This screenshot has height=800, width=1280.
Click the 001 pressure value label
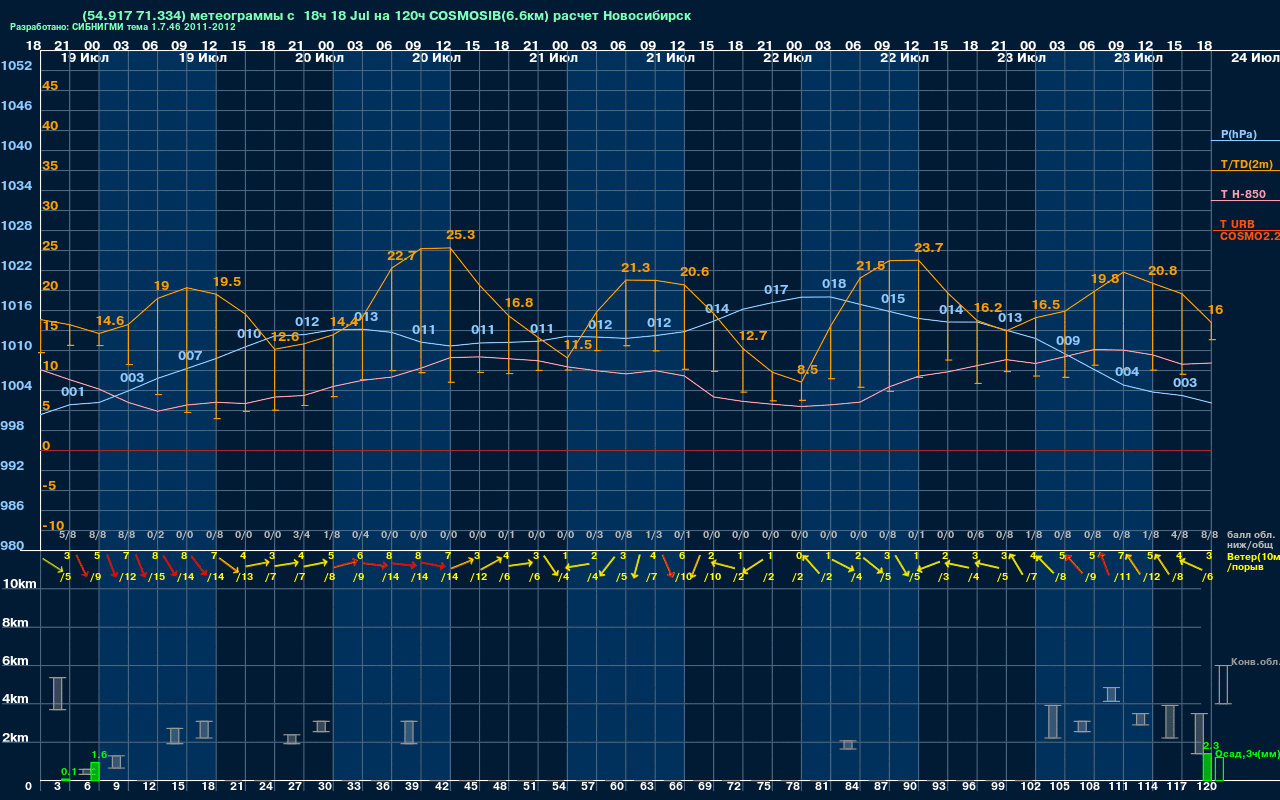(73, 392)
